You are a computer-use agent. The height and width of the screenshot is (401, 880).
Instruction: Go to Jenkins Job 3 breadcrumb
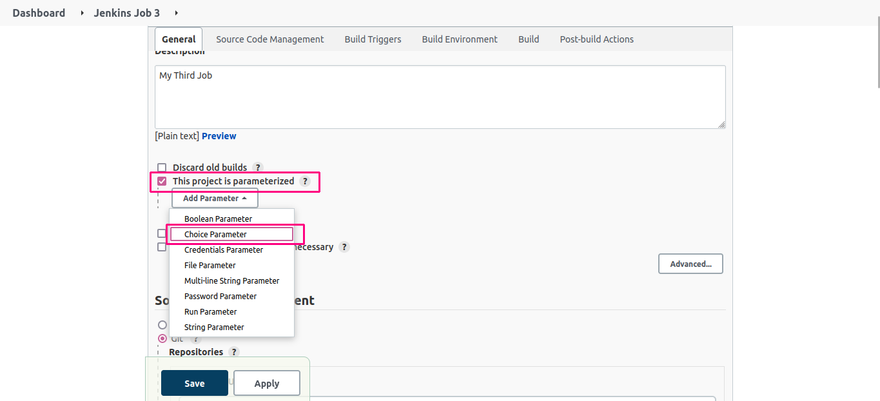click(x=127, y=12)
